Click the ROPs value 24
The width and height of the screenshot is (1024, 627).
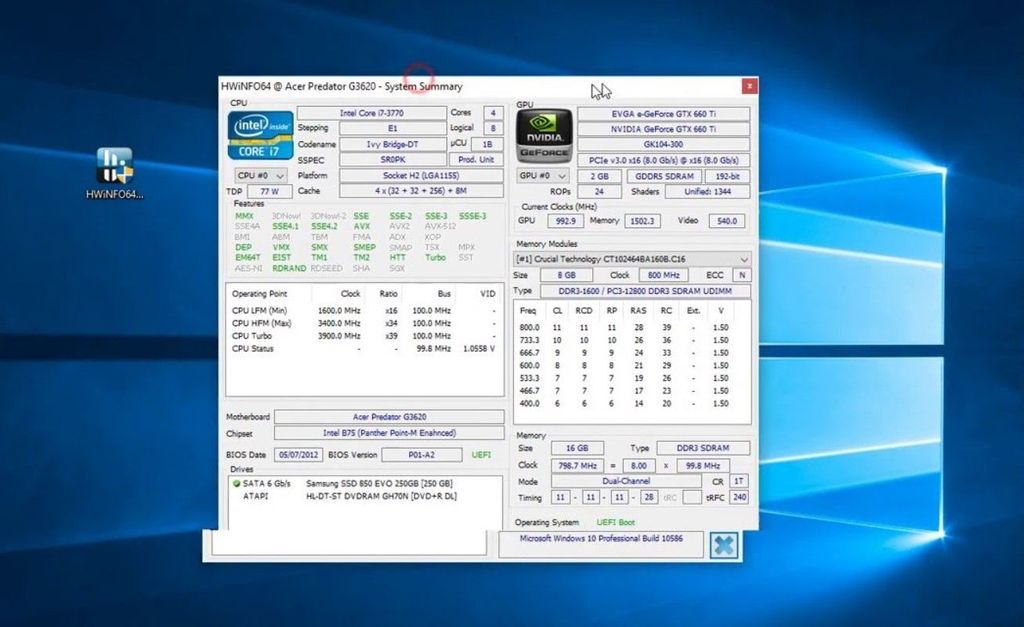coord(600,192)
